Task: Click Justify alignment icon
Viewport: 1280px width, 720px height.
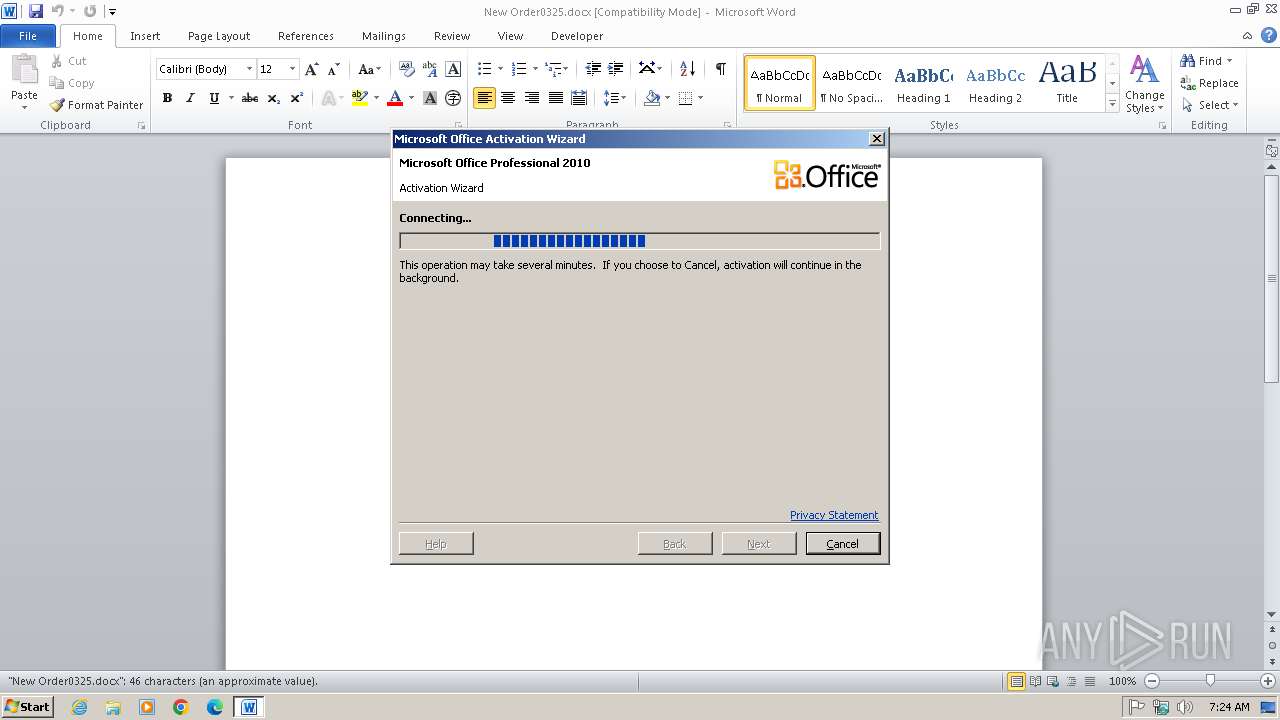Action: click(x=555, y=98)
